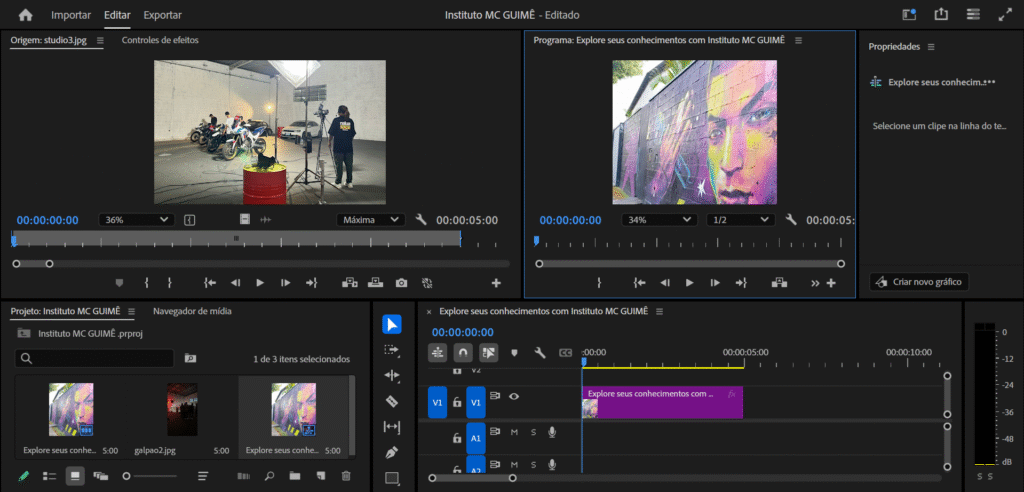Open Source monitor Máxima resolution dropdown
The height and width of the screenshot is (492, 1024).
tap(371, 220)
